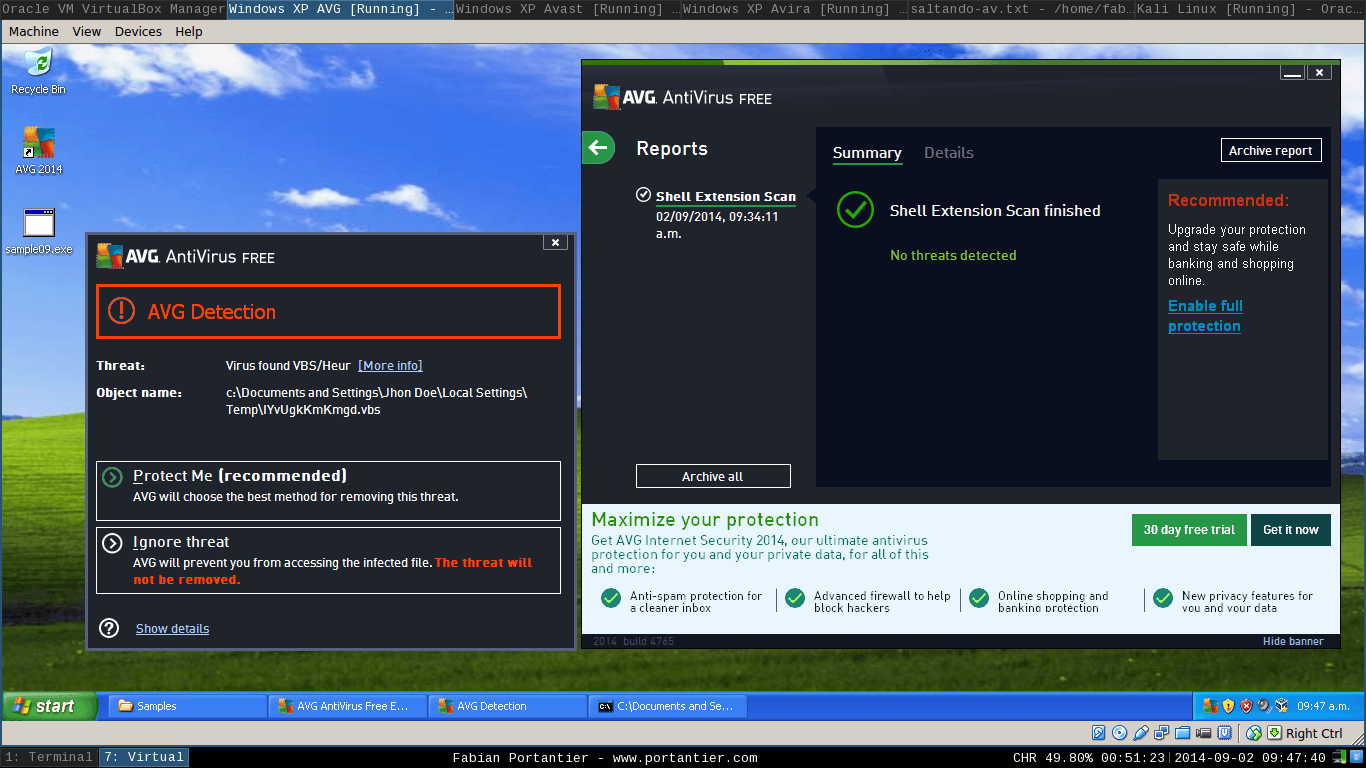The width and height of the screenshot is (1366, 768).
Task: Select the sample09.exe desktop file
Action: 39,231
